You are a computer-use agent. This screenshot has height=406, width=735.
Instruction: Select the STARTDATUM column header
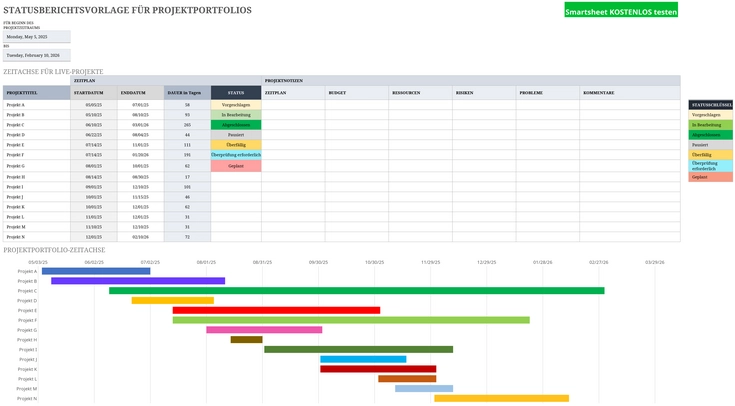(94, 93)
